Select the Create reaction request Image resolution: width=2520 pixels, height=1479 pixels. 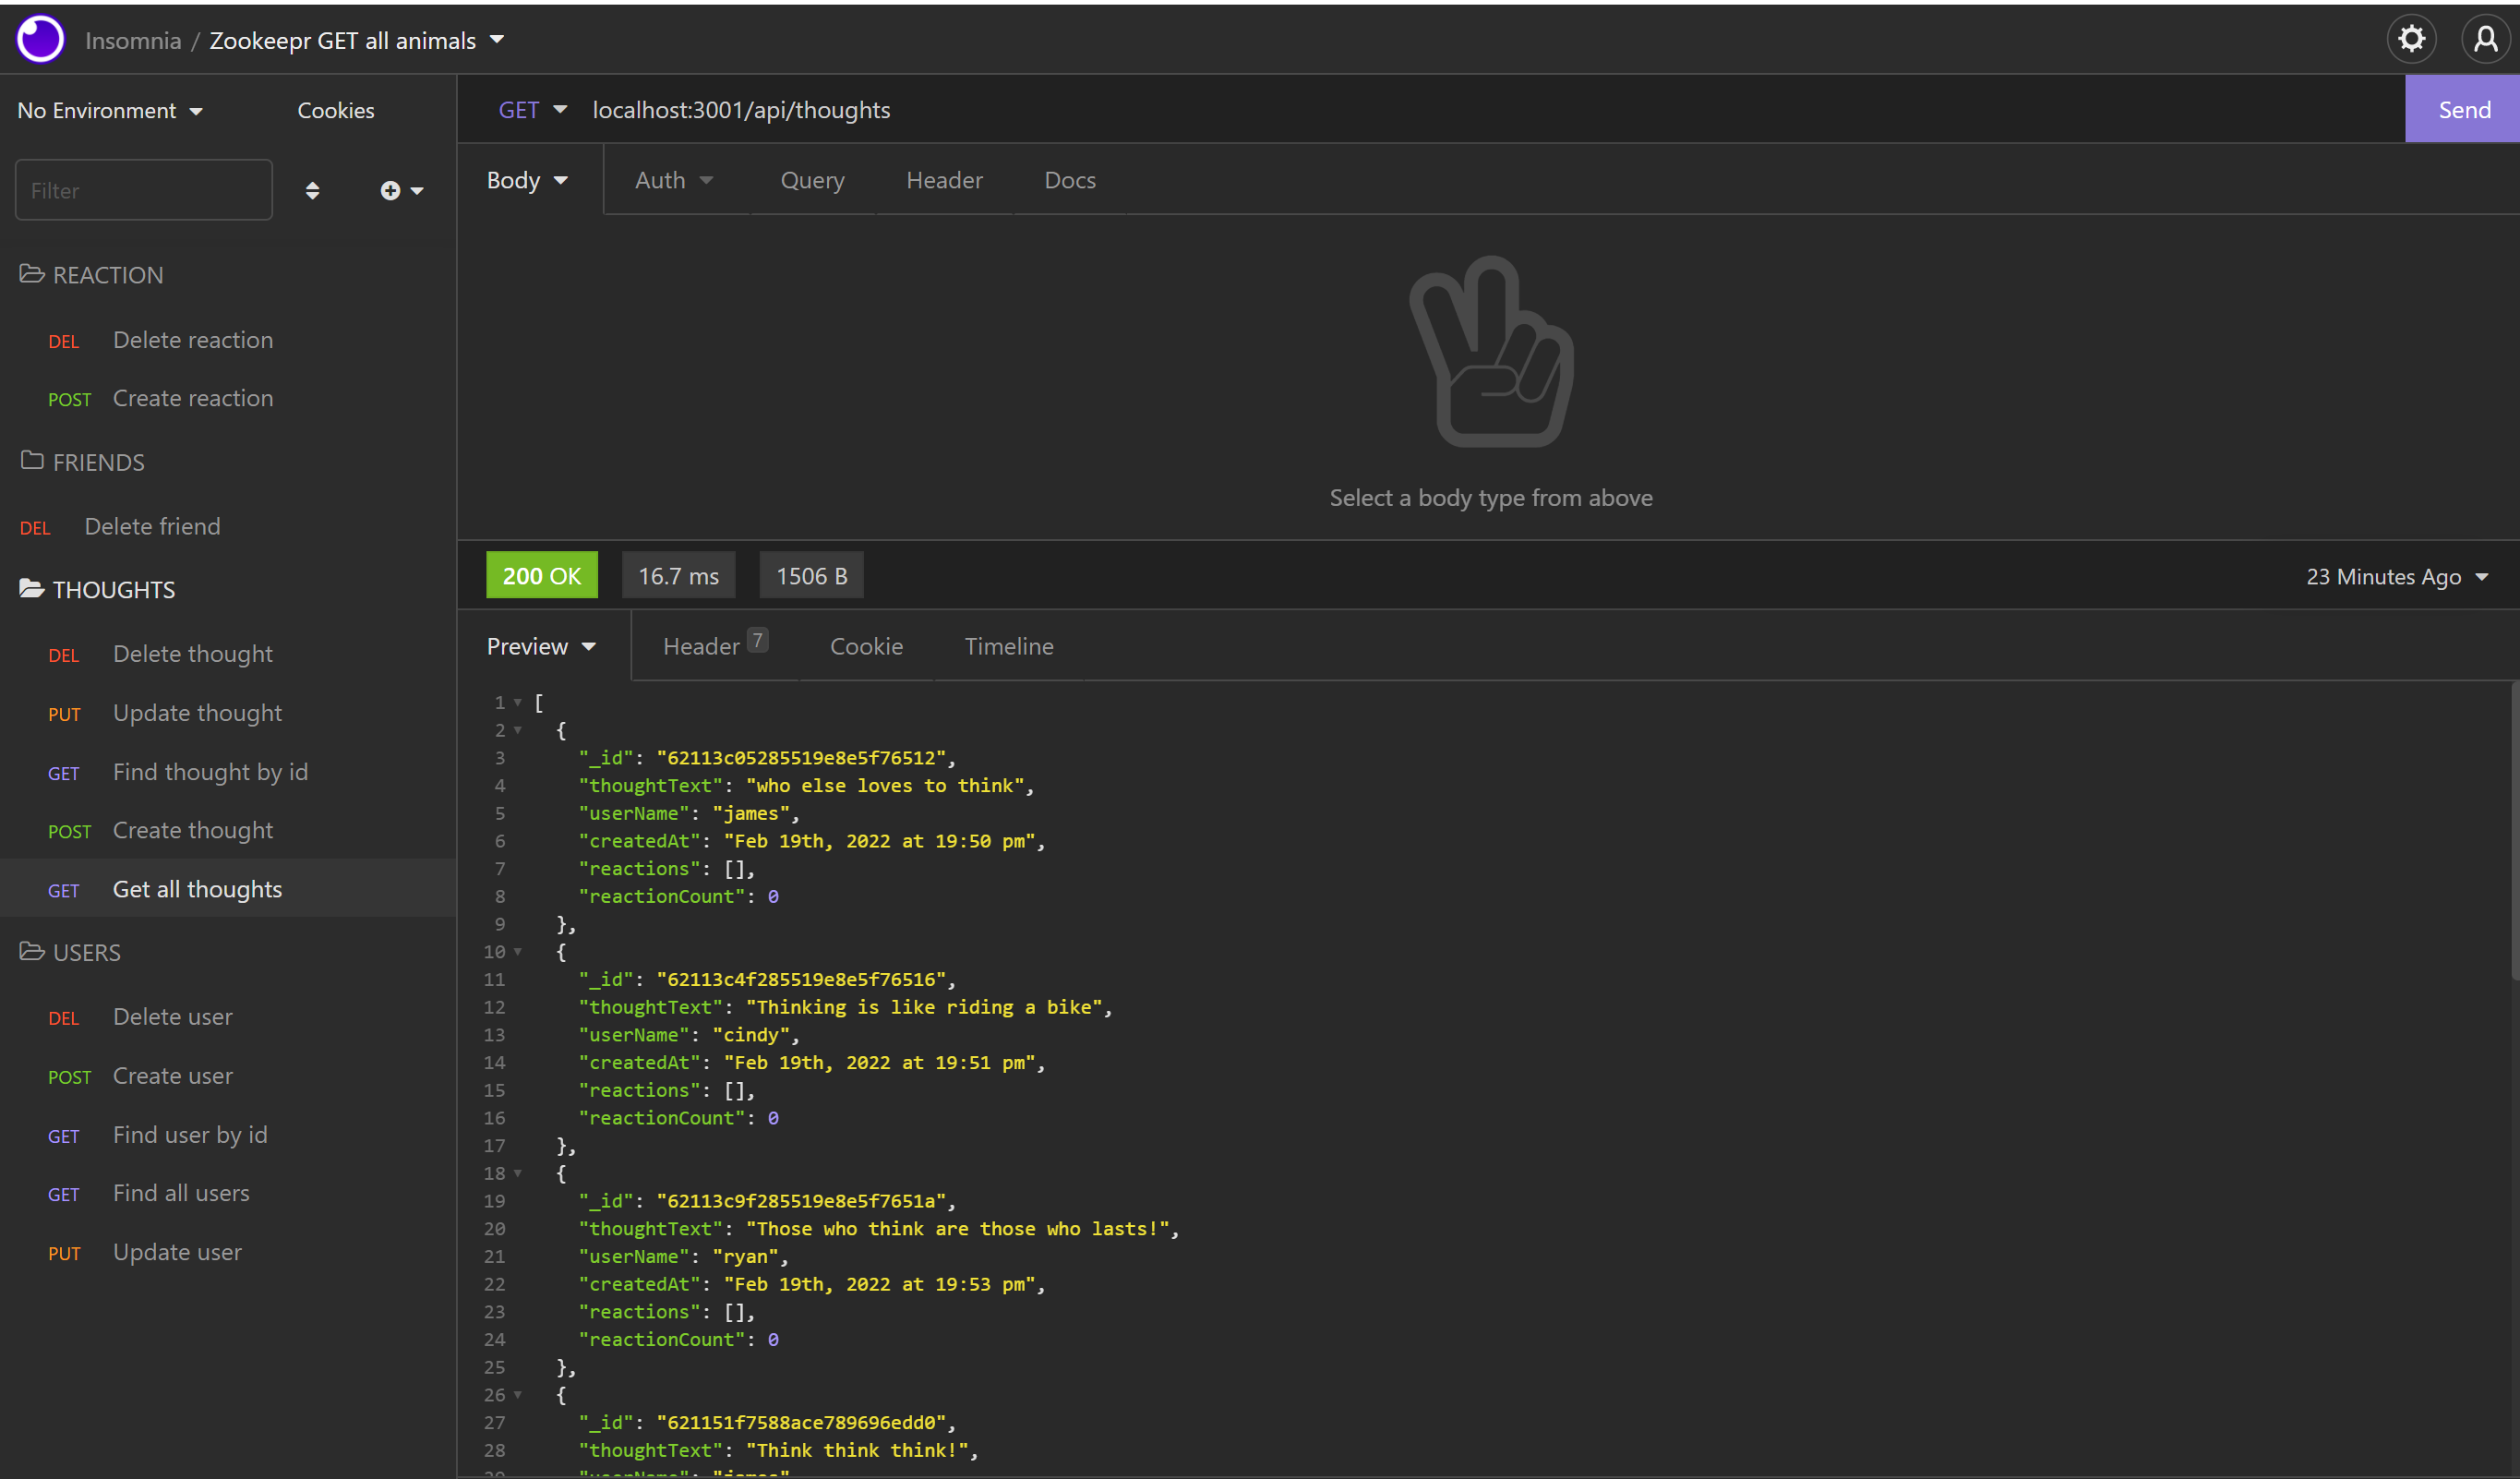(228, 398)
